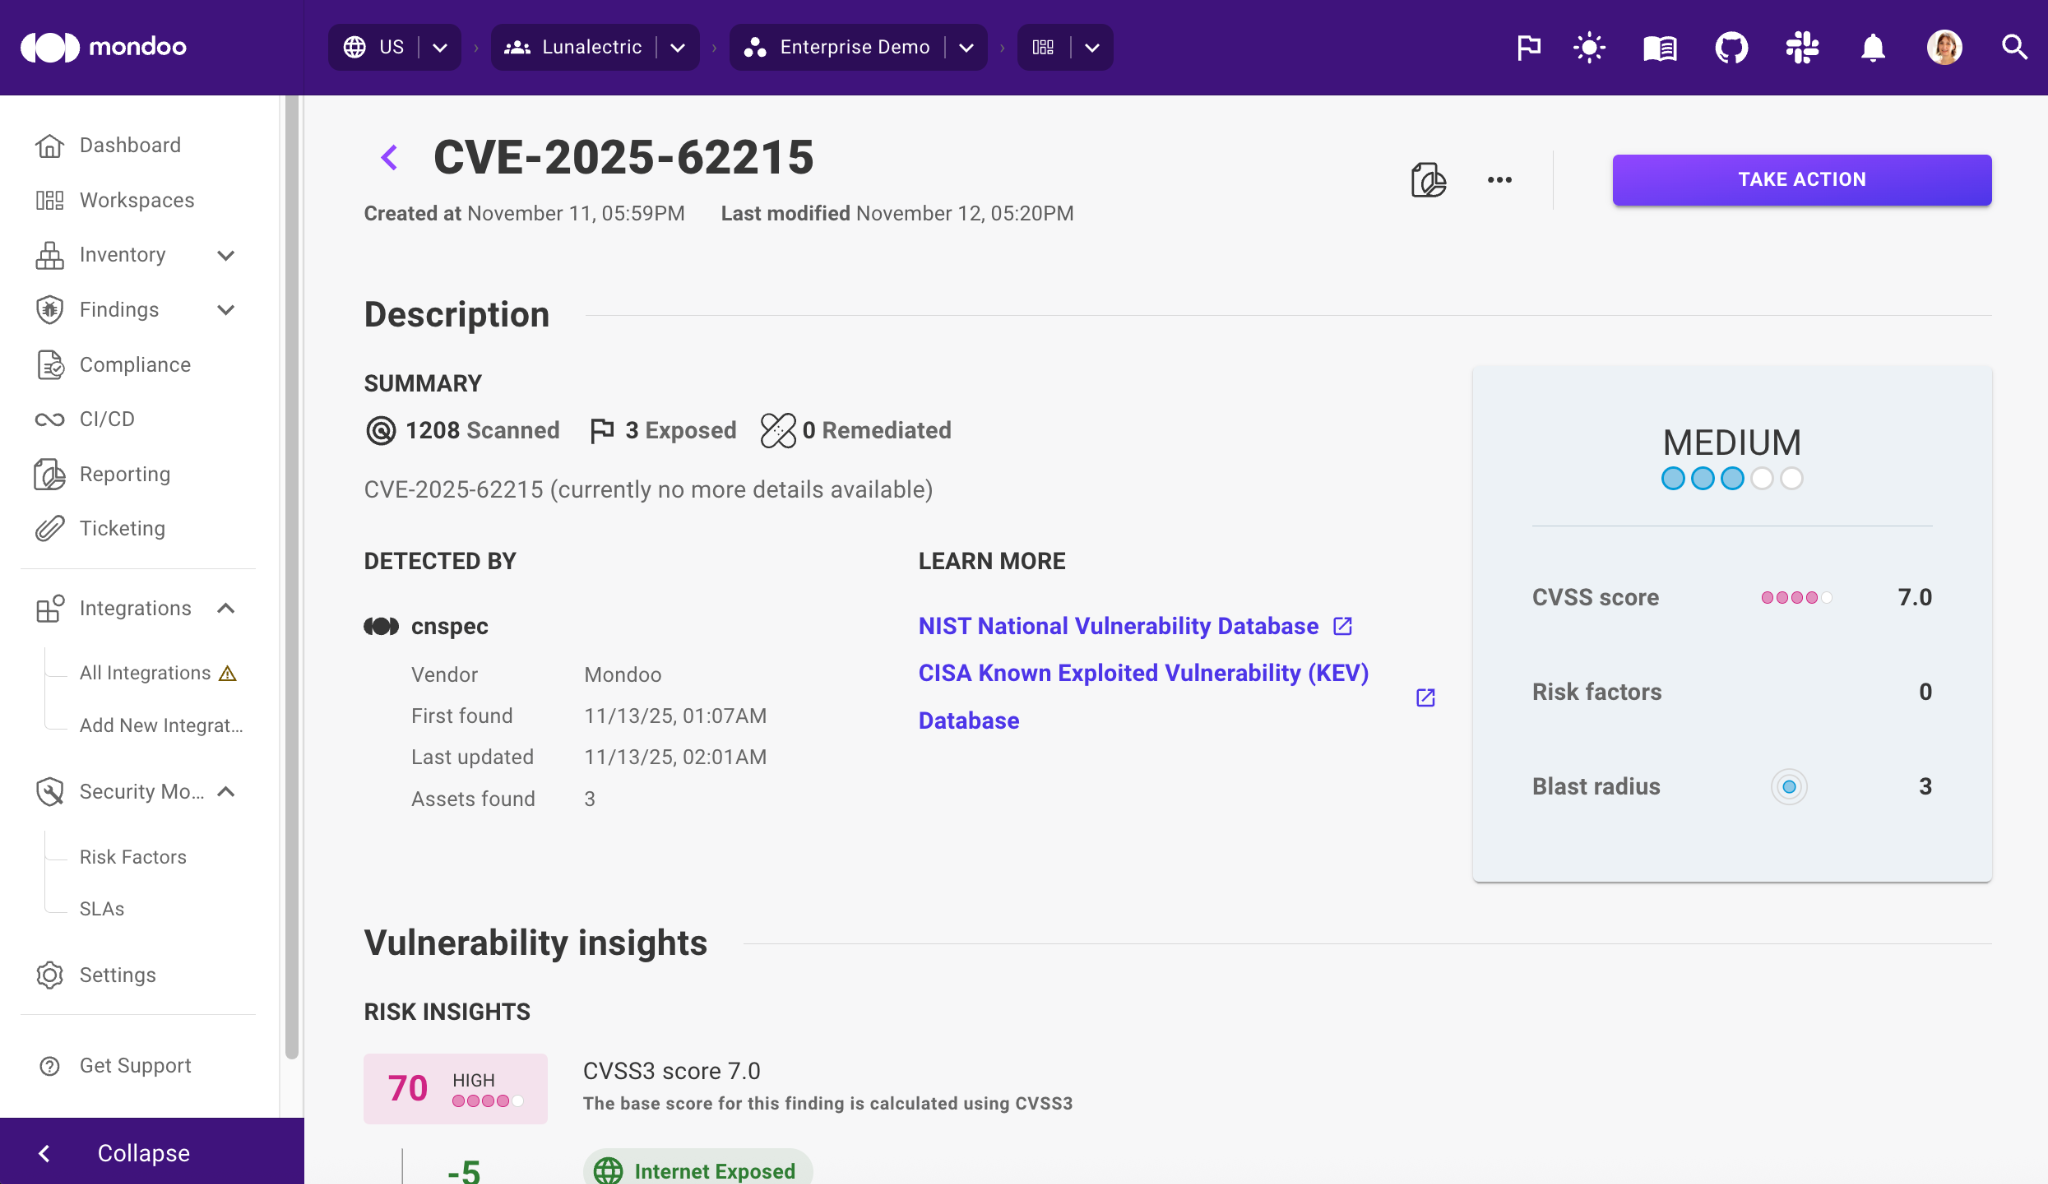Open the Slack community icon
The height and width of the screenshot is (1184, 2048).
tap(1802, 47)
